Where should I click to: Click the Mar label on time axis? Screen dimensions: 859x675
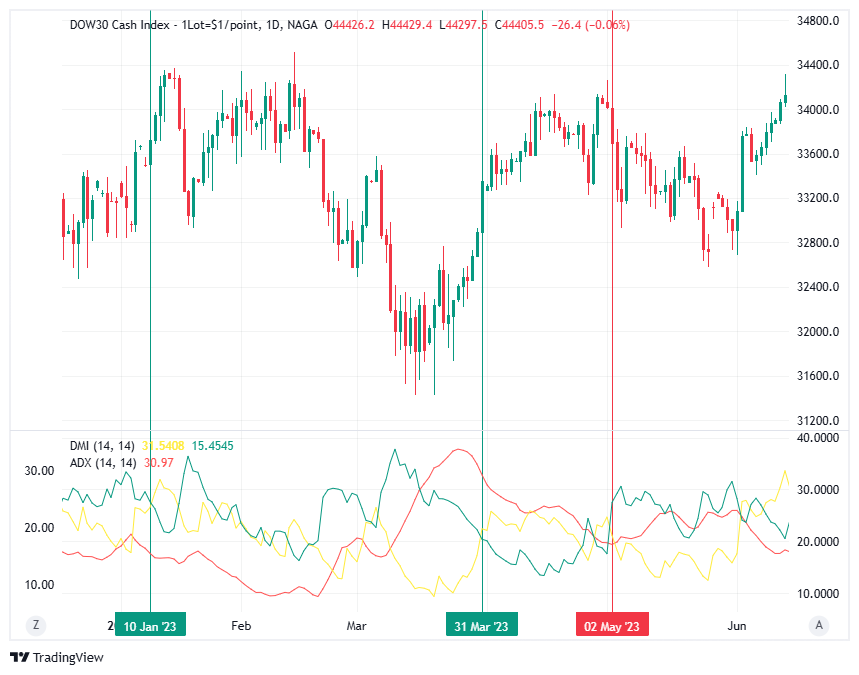(x=356, y=626)
